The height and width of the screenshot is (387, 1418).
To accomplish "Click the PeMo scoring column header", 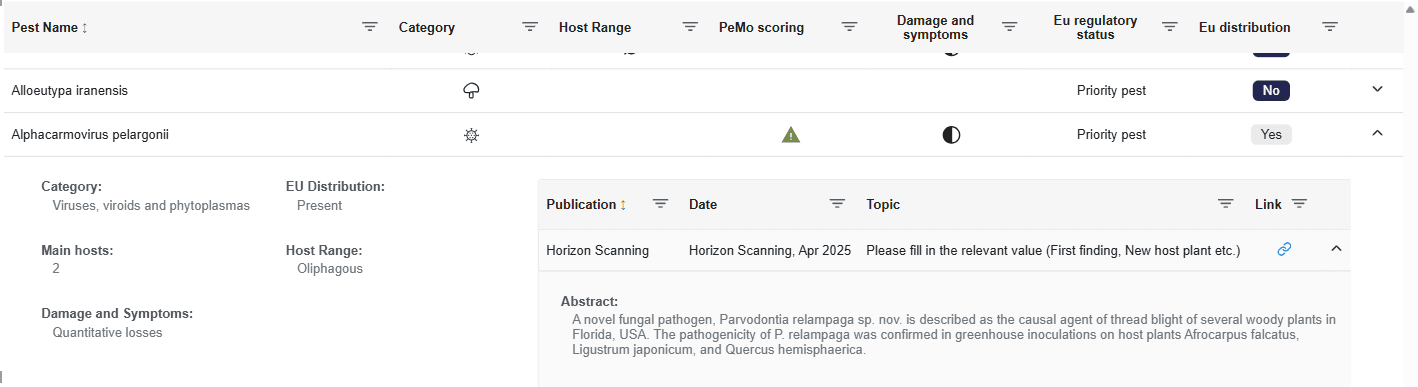I will (x=762, y=28).
